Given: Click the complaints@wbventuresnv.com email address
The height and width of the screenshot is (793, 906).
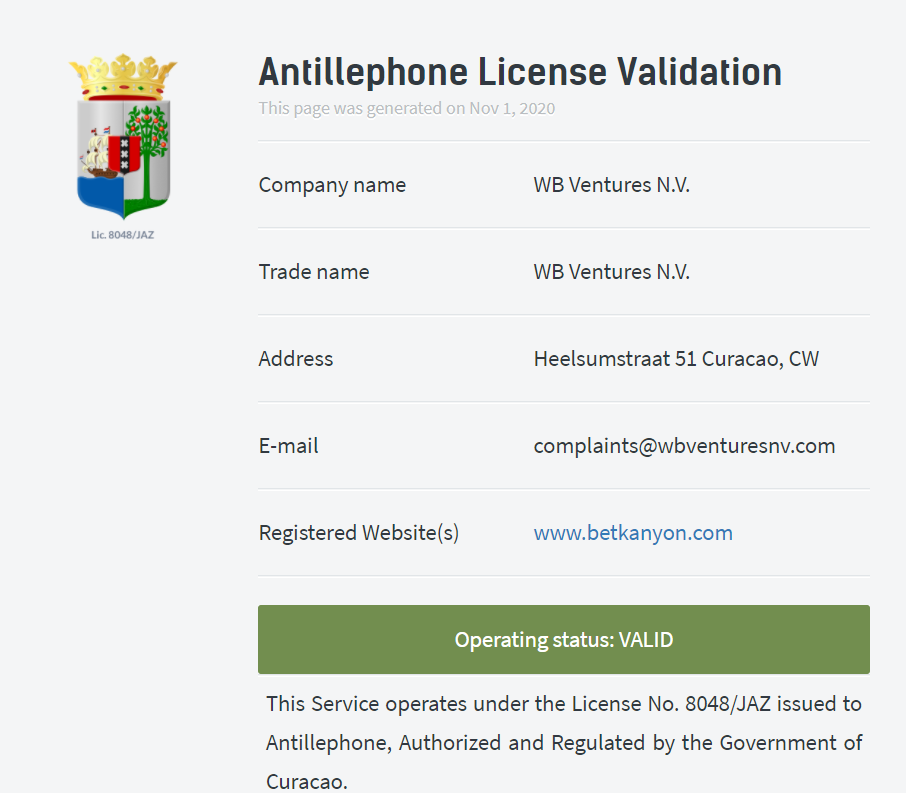Looking at the screenshot, I should tap(684, 446).
